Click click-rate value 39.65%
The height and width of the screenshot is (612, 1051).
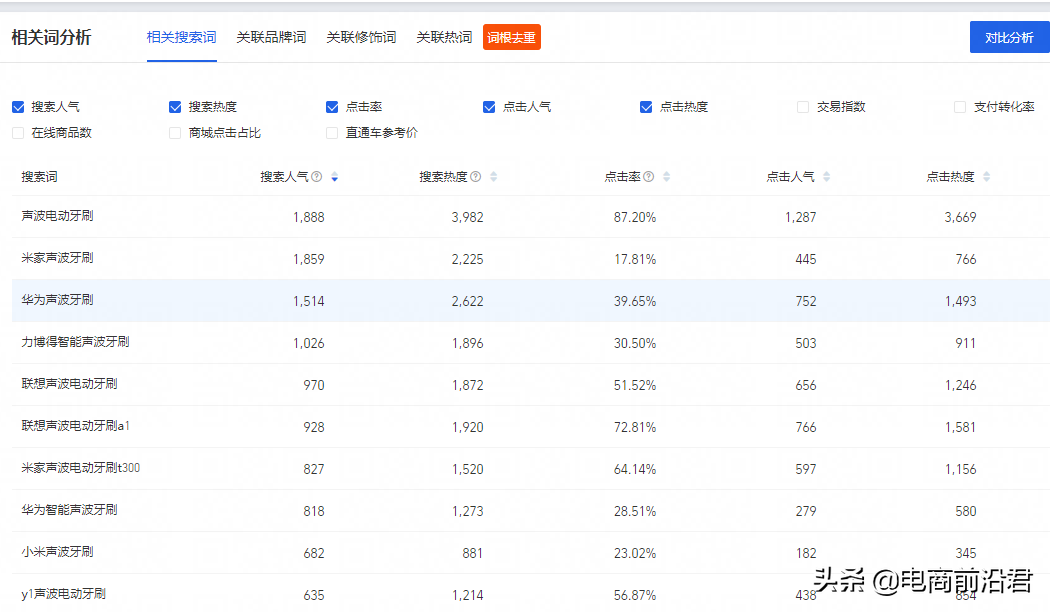coord(635,302)
